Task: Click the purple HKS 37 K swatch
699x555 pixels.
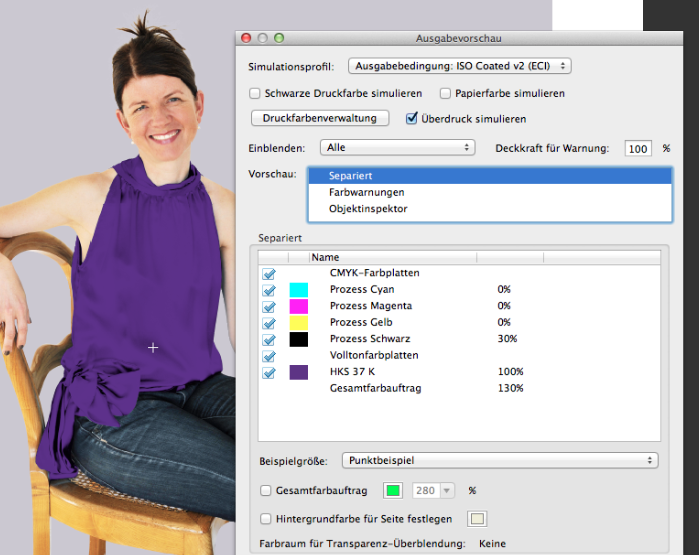Action: (299, 372)
